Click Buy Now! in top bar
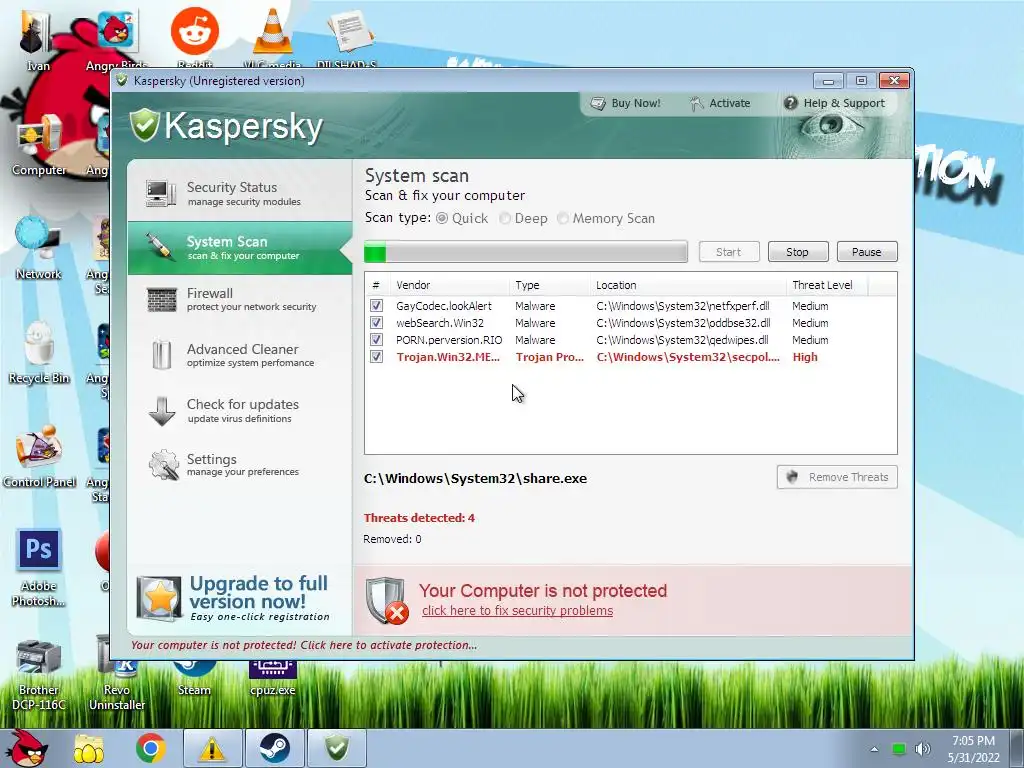 [x=625, y=103]
